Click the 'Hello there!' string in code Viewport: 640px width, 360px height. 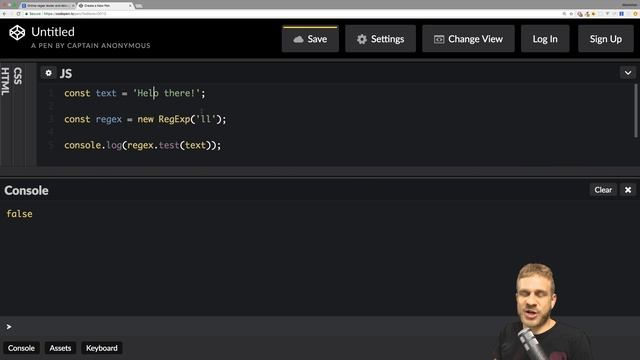tap(167, 93)
